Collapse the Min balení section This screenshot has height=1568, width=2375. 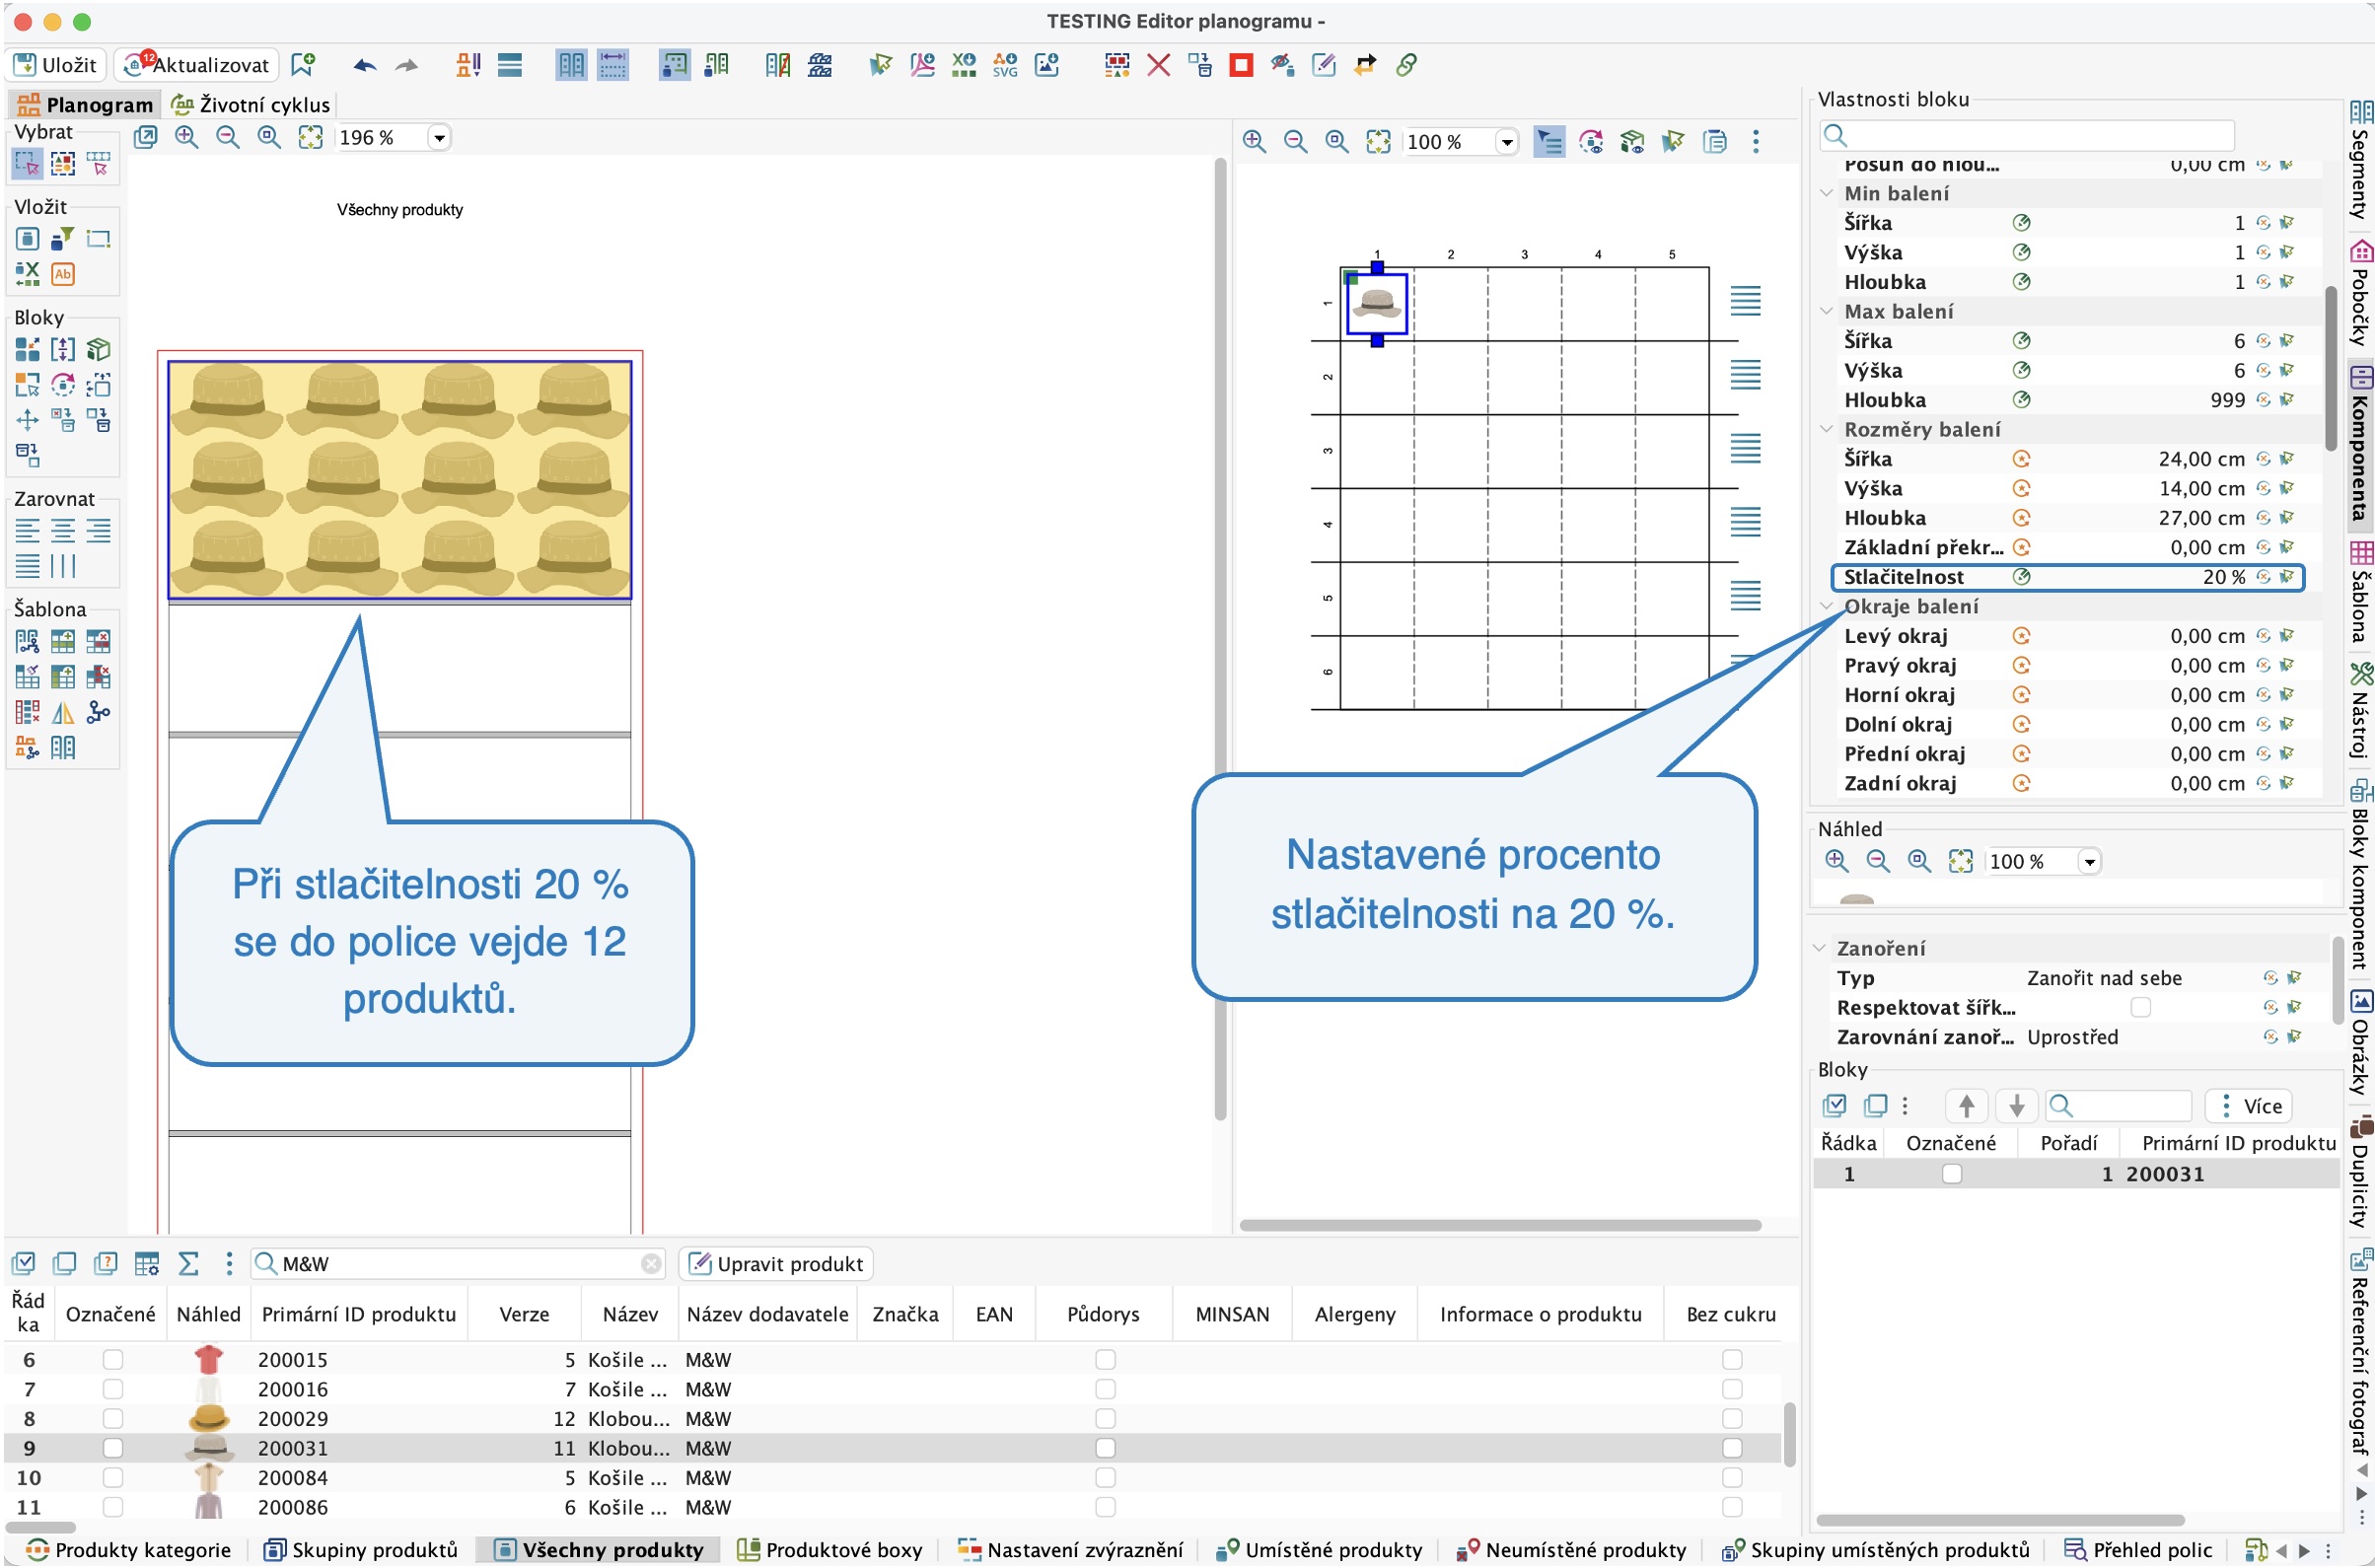click(1826, 193)
